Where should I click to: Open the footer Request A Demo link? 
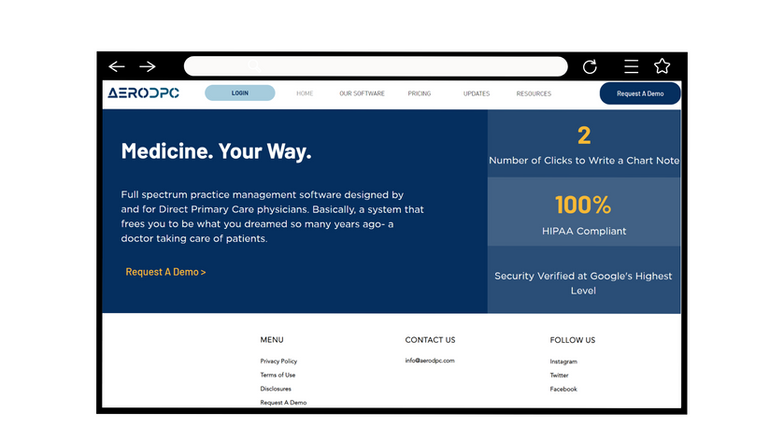284,402
